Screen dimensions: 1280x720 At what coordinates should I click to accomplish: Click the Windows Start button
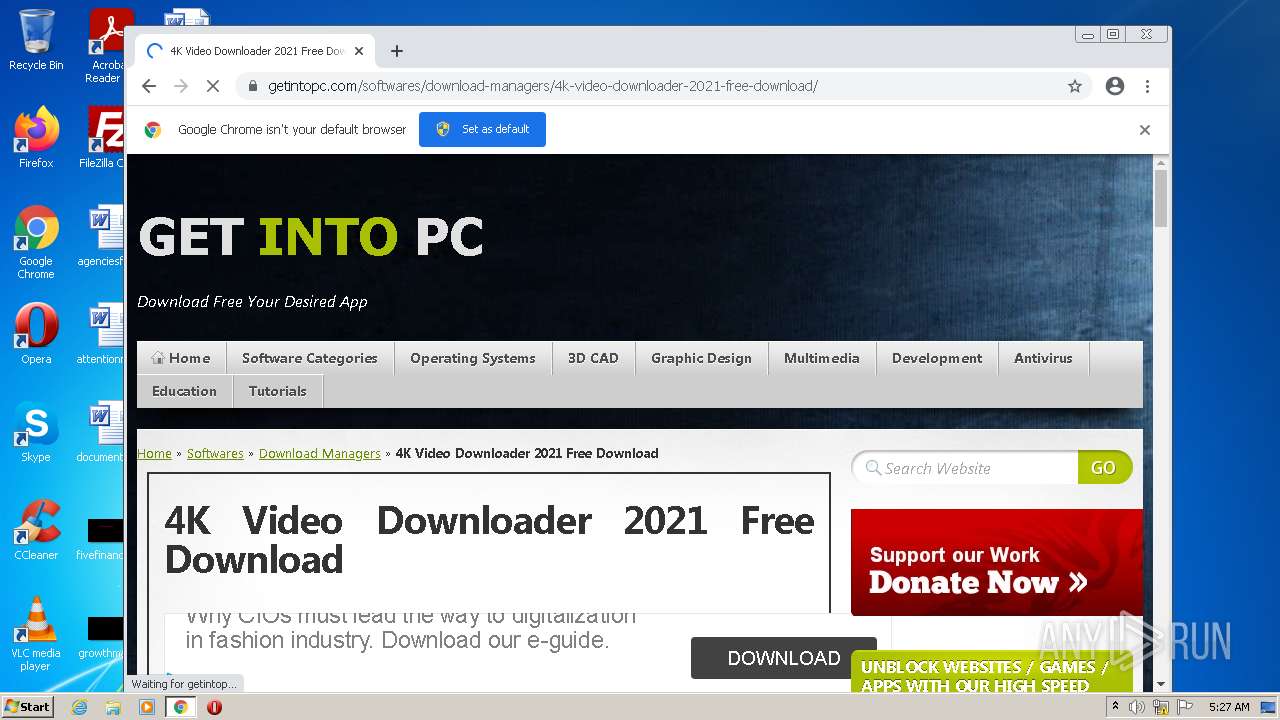click(28, 707)
